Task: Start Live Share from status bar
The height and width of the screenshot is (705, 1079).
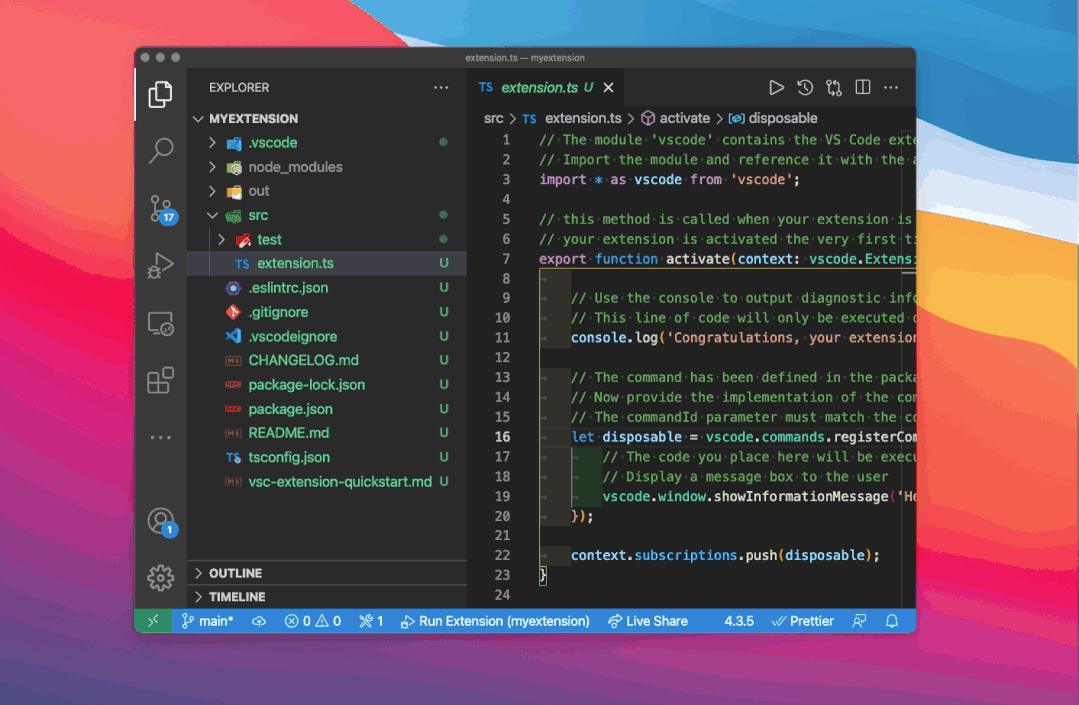Action: click(648, 621)
